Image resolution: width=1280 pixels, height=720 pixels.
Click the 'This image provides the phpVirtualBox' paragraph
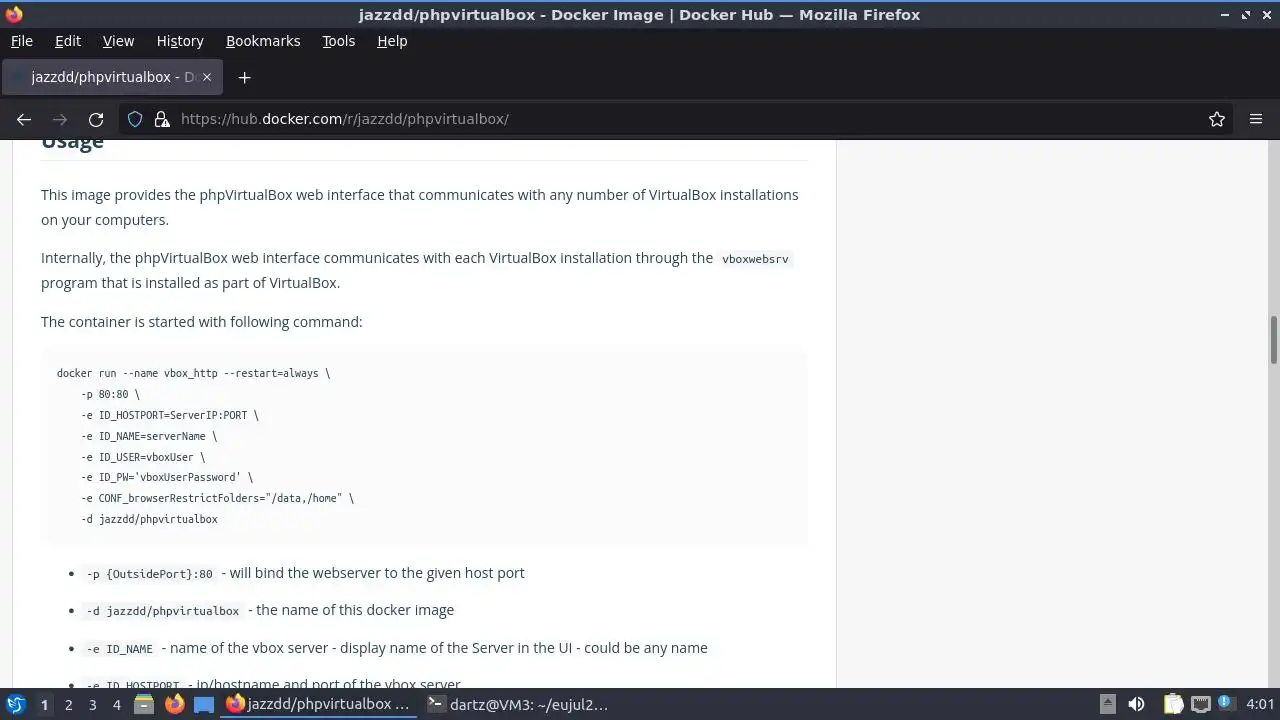(420, 207)
